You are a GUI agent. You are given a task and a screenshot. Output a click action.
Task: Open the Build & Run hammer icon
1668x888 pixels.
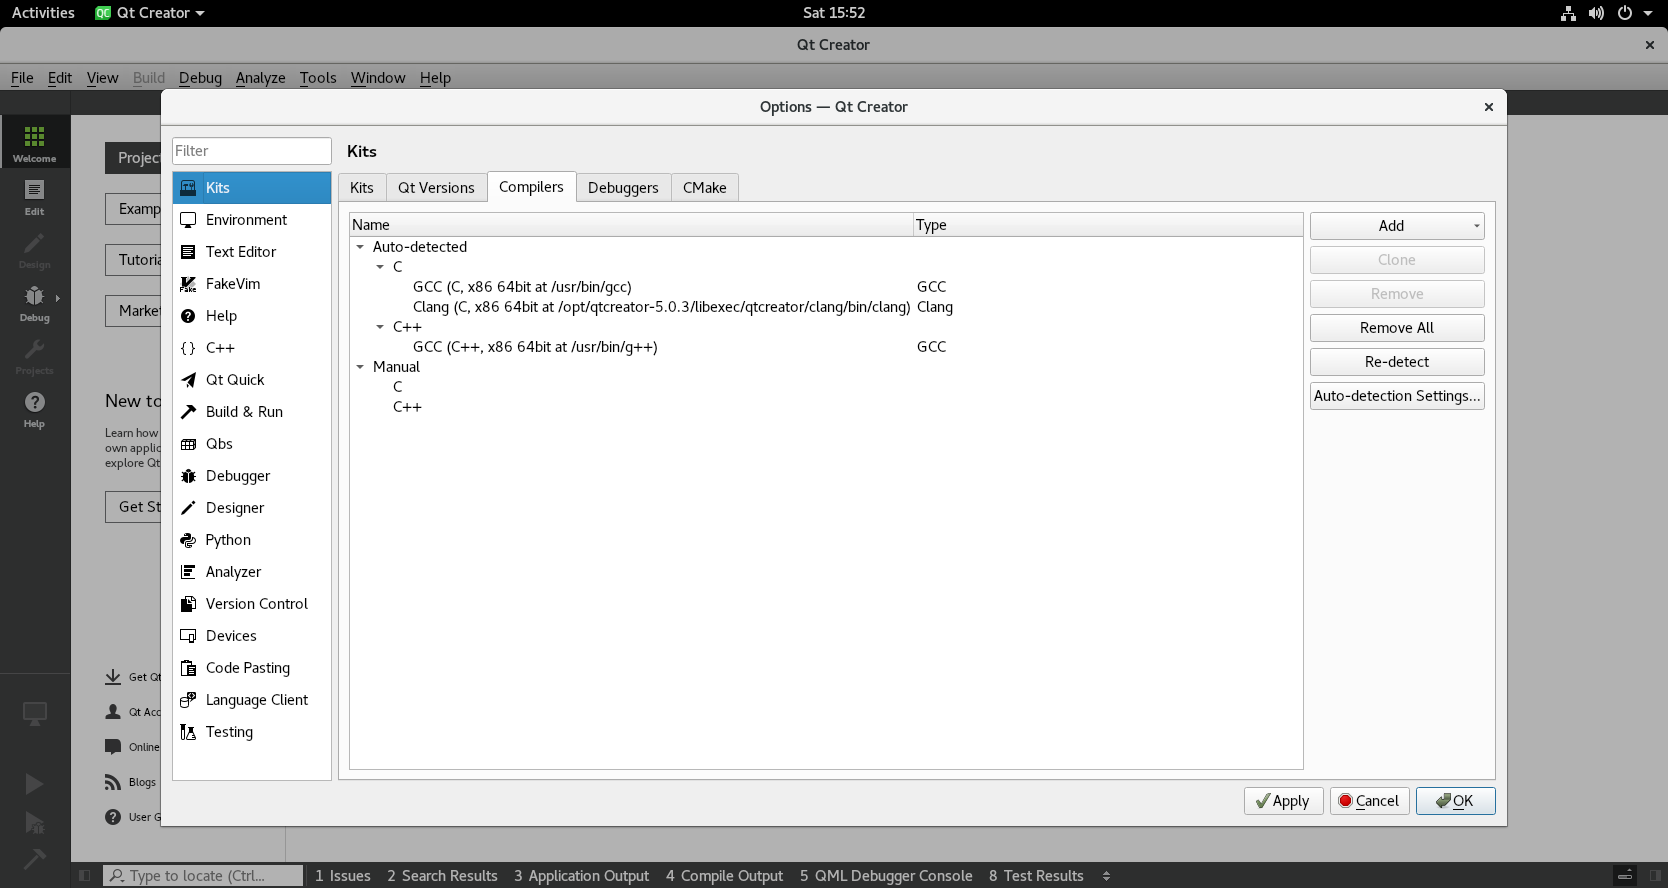[188, 412]
